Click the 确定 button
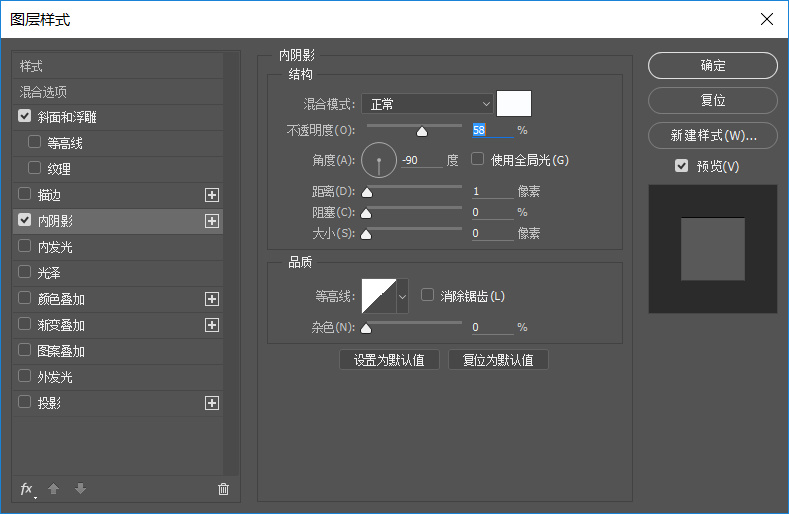Viewport: 789px width, 514px height. 712,66
